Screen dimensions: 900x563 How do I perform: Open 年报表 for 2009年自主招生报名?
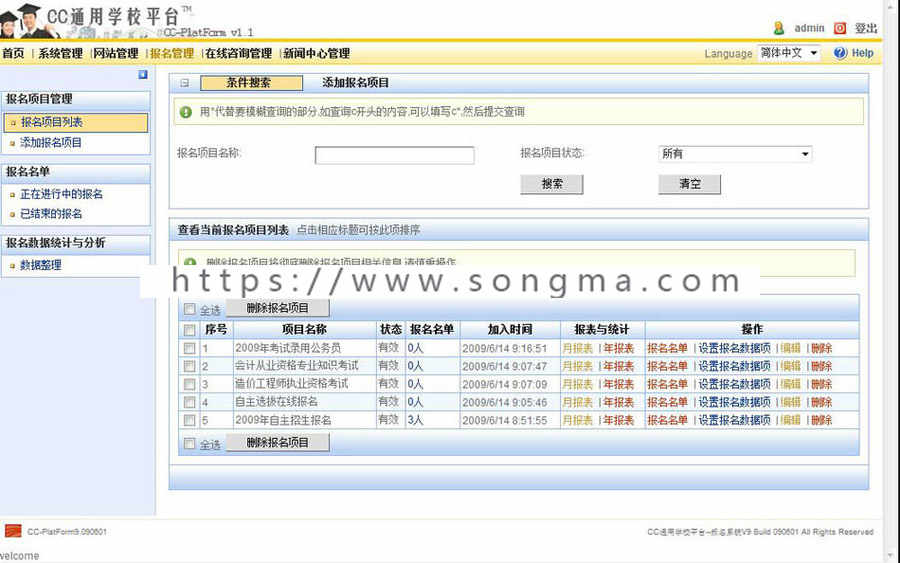[x=619, y=420]
